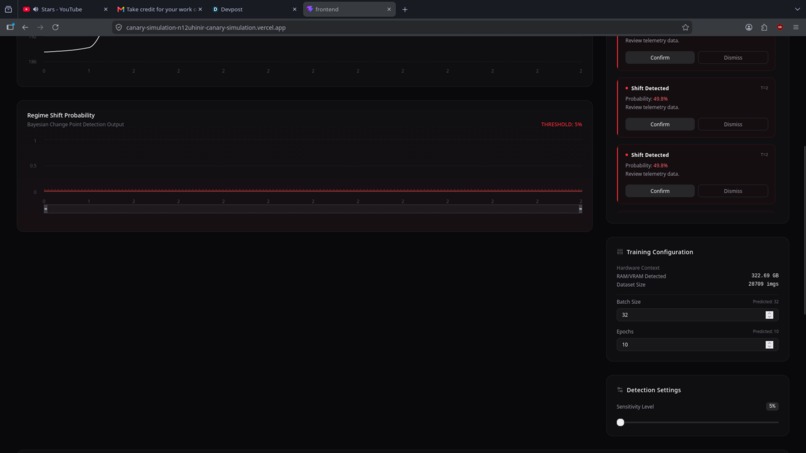806x453 pixels.
Task: Confirm the last Shift Detected alert
Action: tap(660, 191)
